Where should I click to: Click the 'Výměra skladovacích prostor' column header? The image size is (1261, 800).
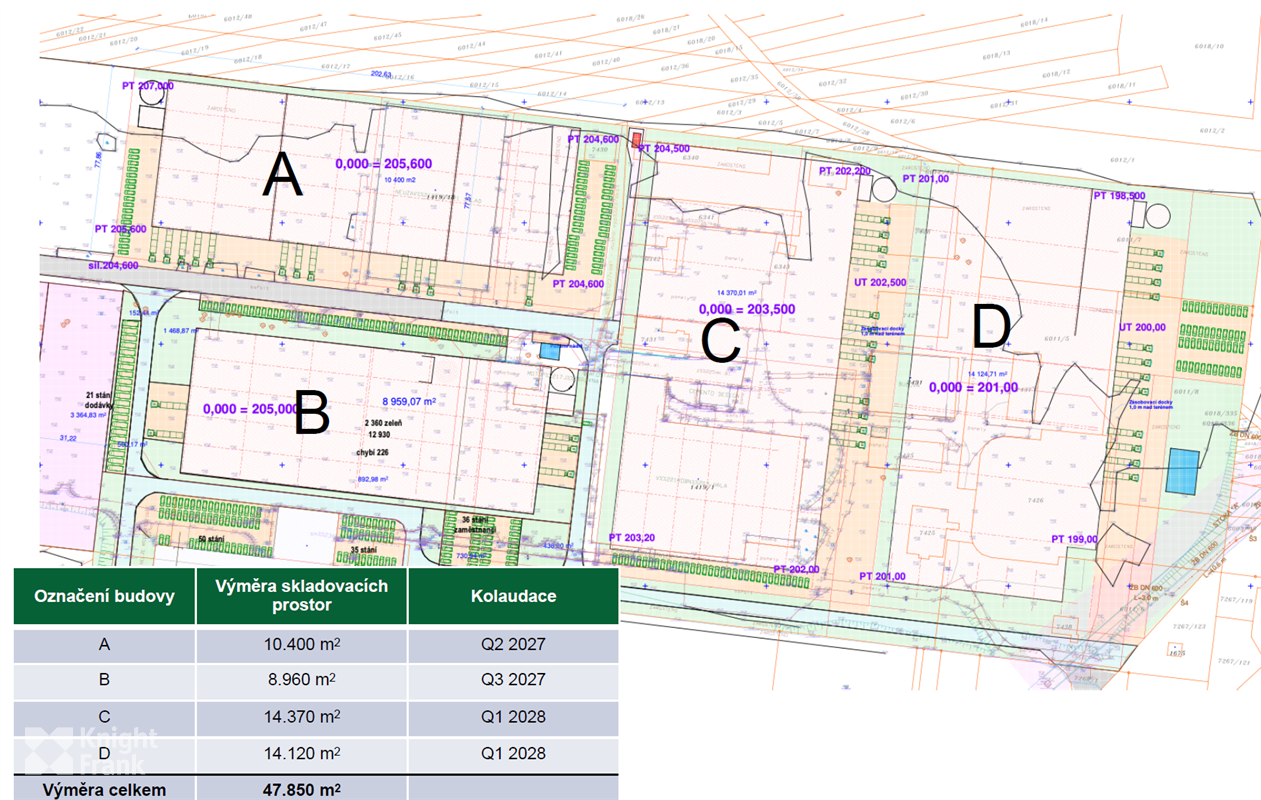tap(301, 596)
